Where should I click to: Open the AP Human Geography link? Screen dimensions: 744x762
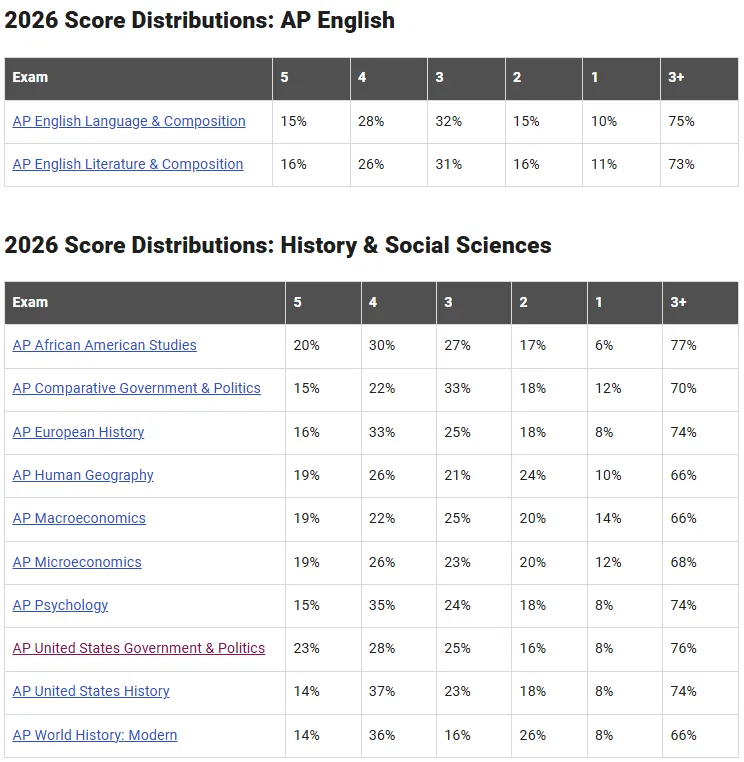[x=83, y=475]
